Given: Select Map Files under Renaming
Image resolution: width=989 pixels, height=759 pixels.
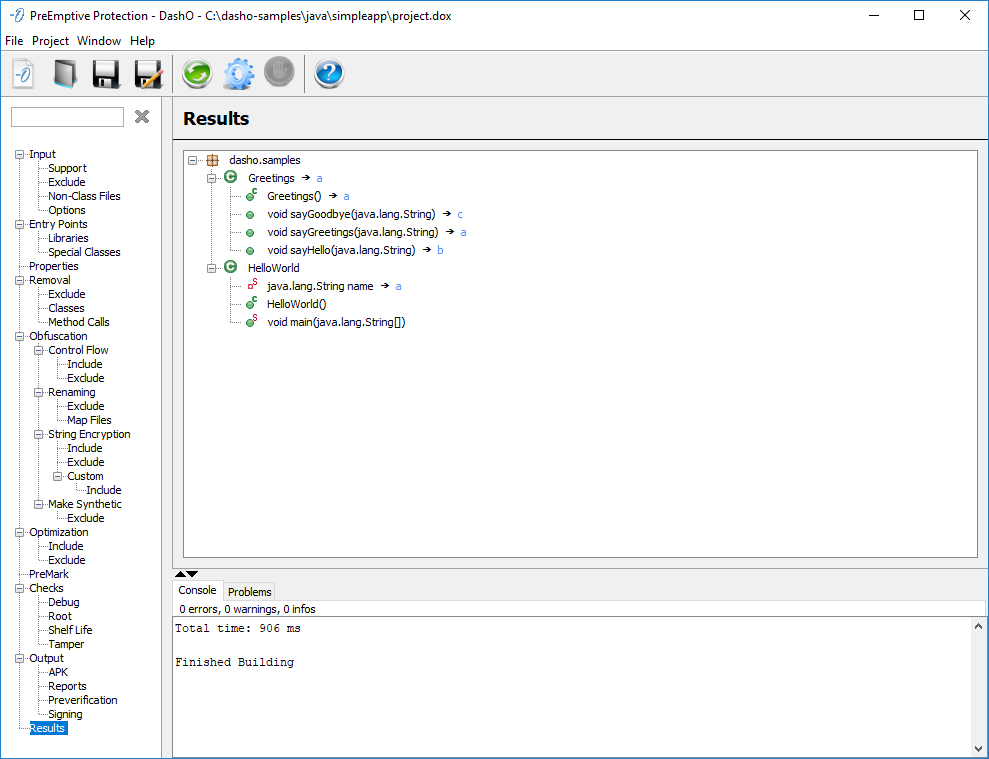Looking at the screenshot, I should [x=89, y=420].
